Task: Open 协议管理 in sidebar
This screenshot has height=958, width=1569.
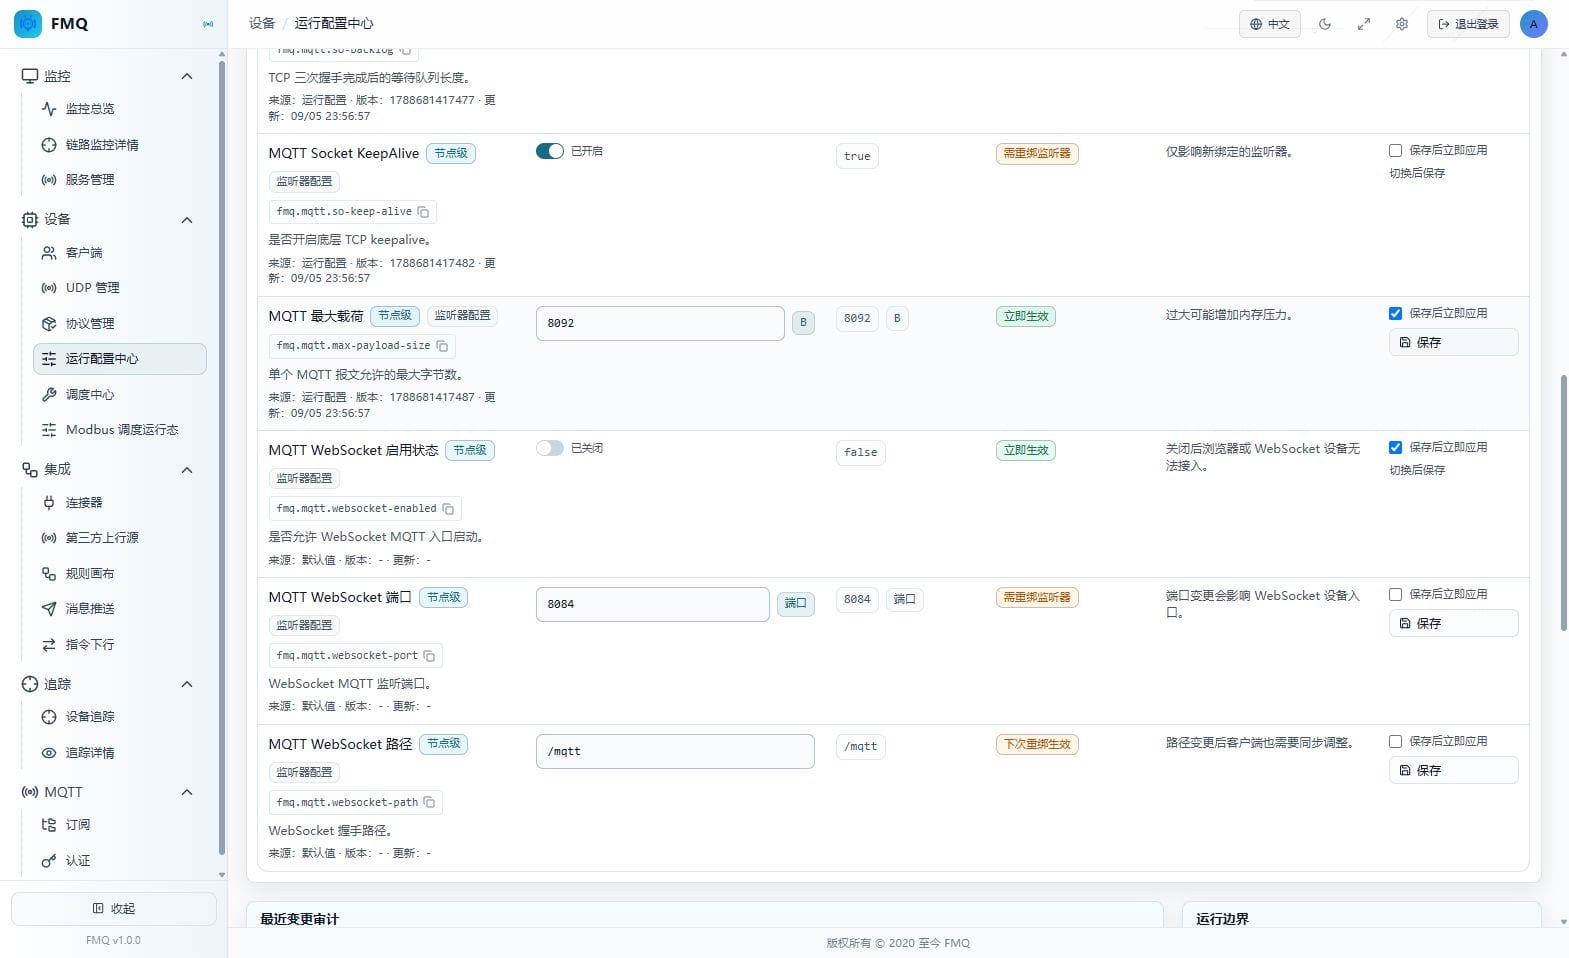Action: tap(120, 324)
